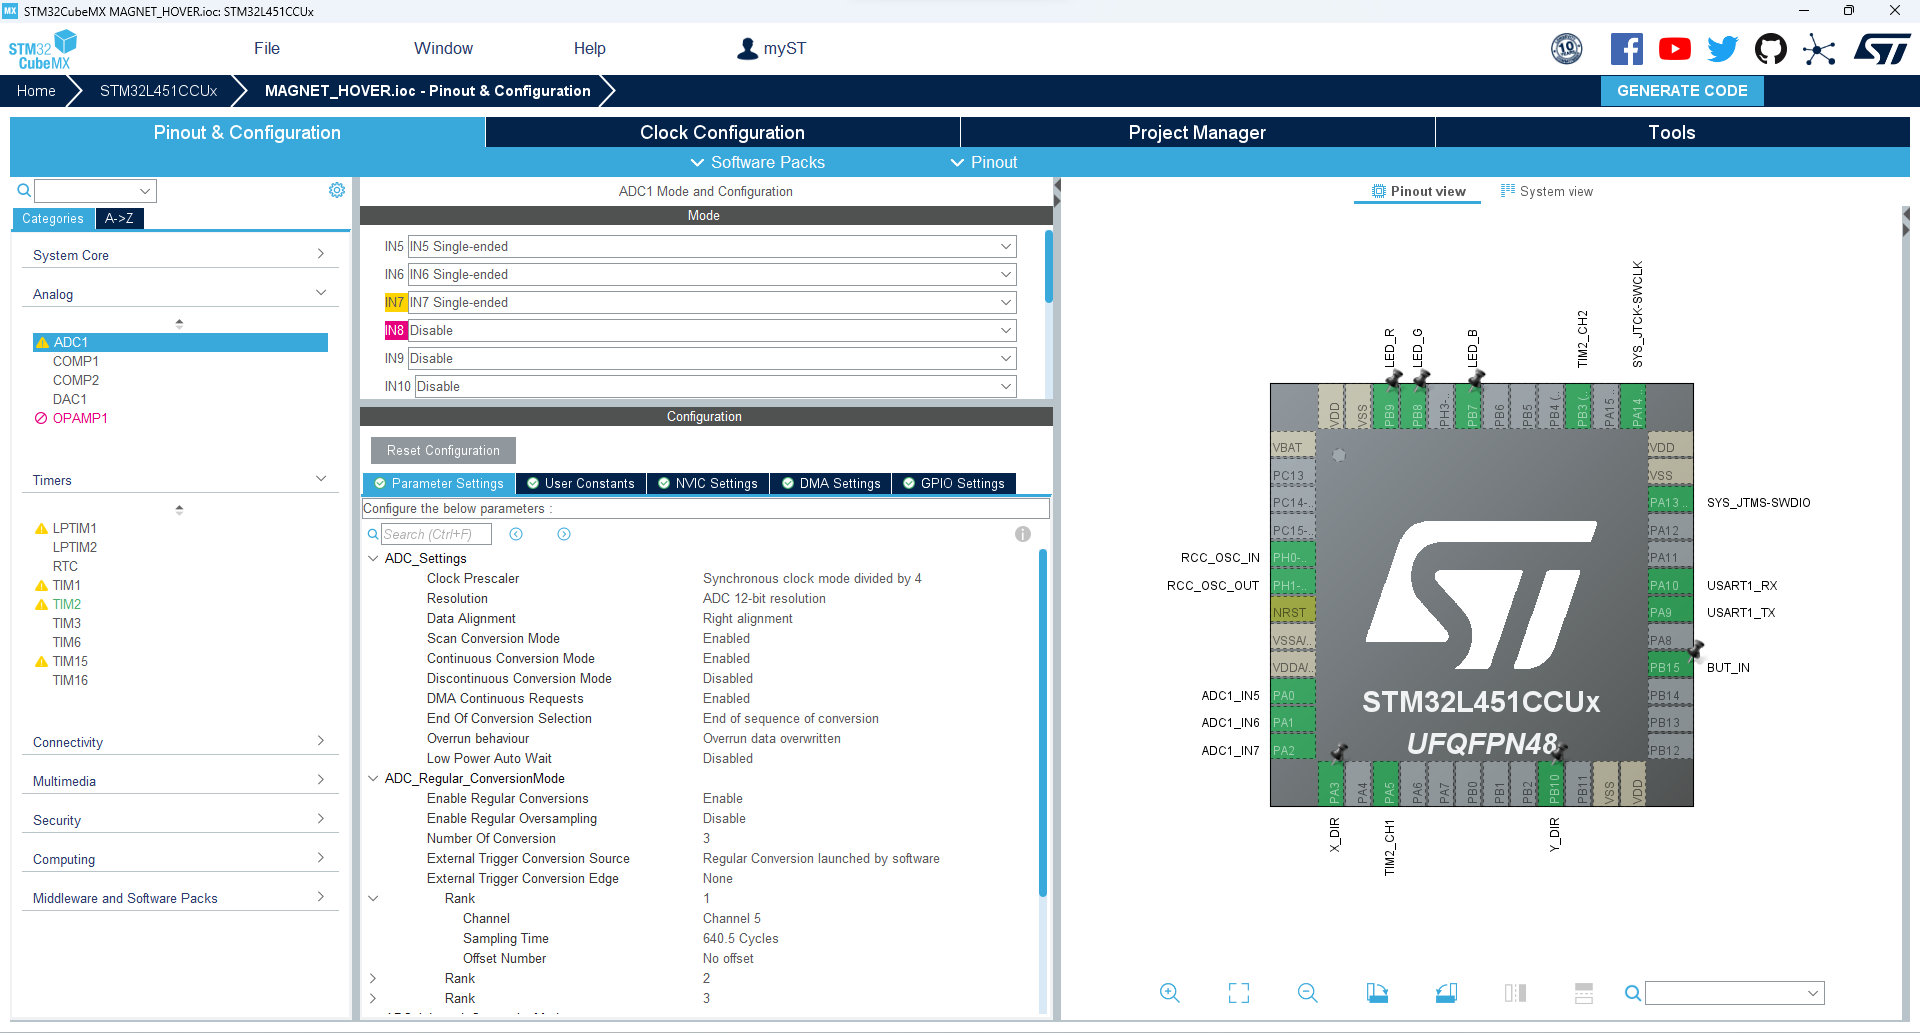Viewport: 1920px width, 1033px height.
Task: Open the GPIO Settings tab
Action: [954, 483]
